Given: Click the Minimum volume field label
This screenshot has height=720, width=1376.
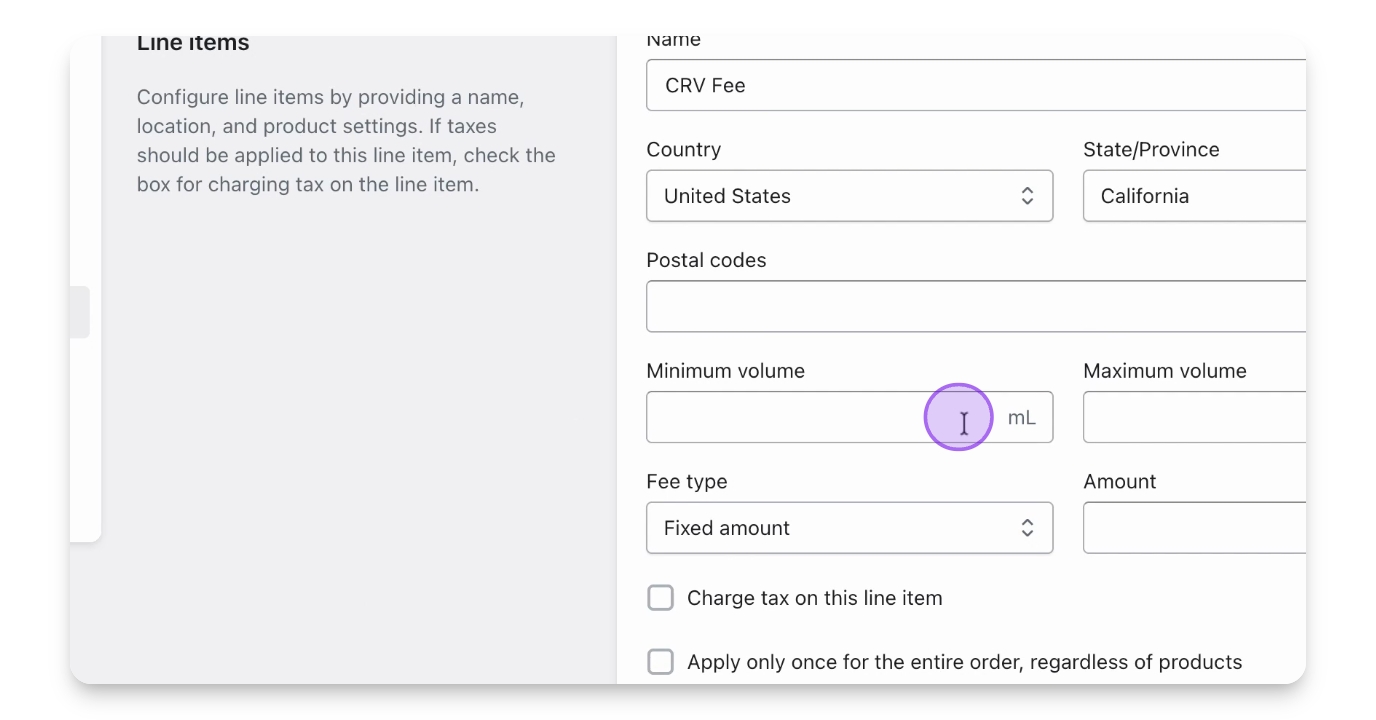Looking at the screenshot, I should (x=725, y=371).
